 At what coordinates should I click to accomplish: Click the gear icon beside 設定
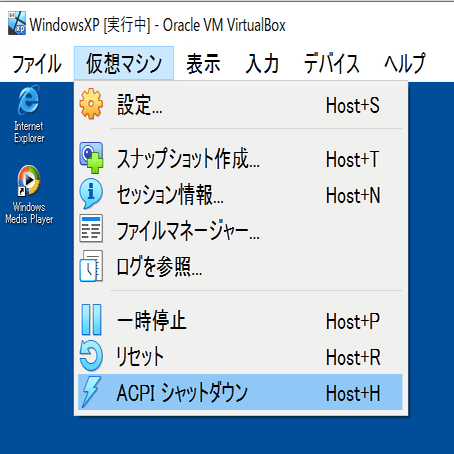(91, 104)
